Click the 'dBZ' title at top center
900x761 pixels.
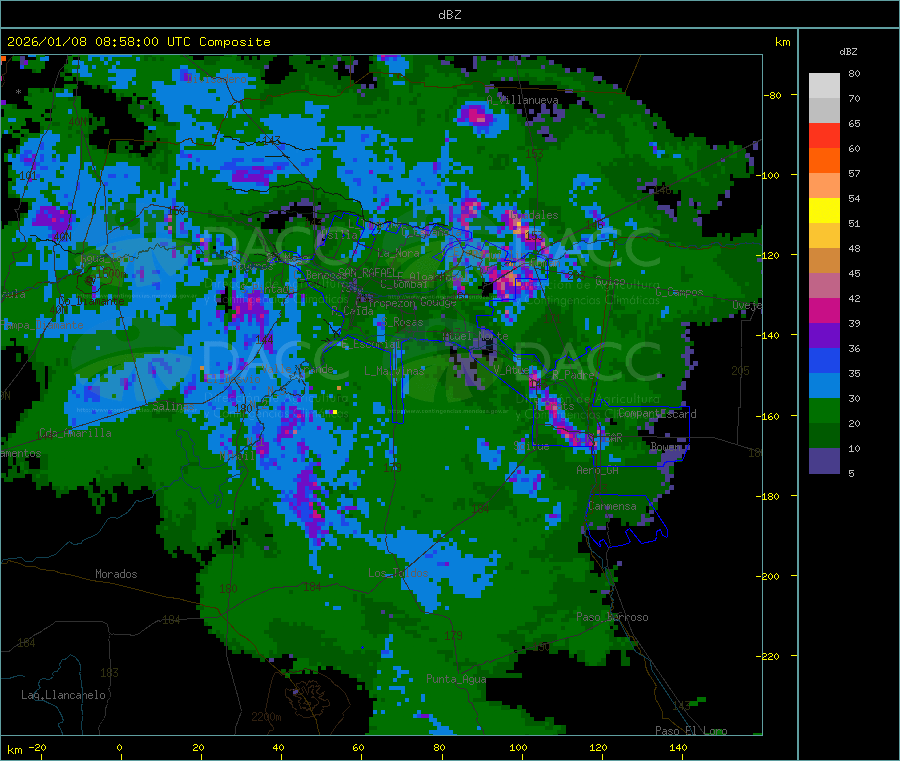pyautogui.click(x=449, y=15)
